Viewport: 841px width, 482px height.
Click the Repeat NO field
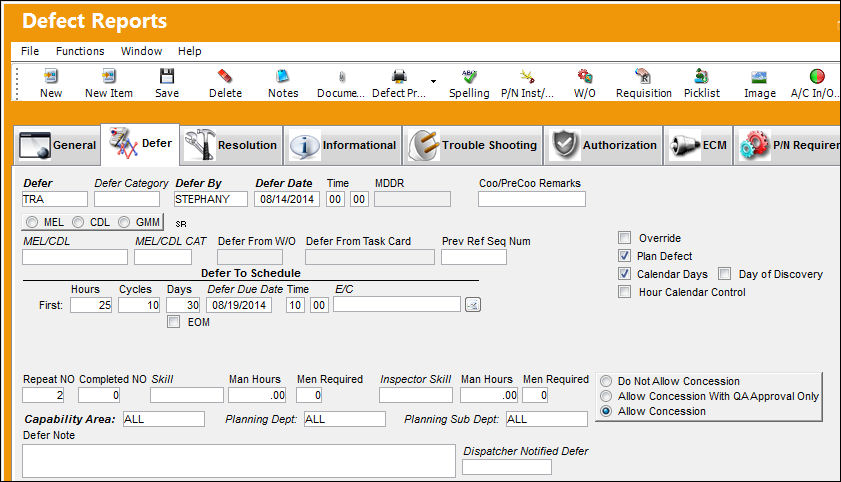point(43,396)
